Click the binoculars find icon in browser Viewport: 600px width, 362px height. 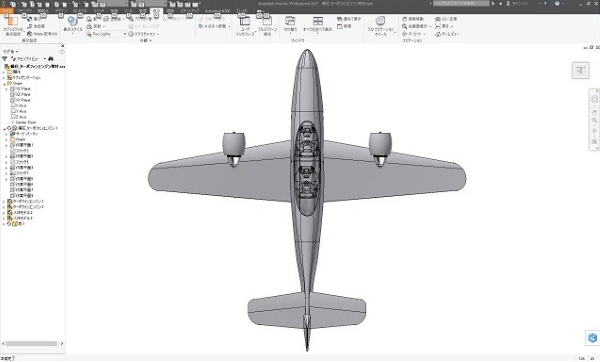pyautogui.click(x=51, y=59)
